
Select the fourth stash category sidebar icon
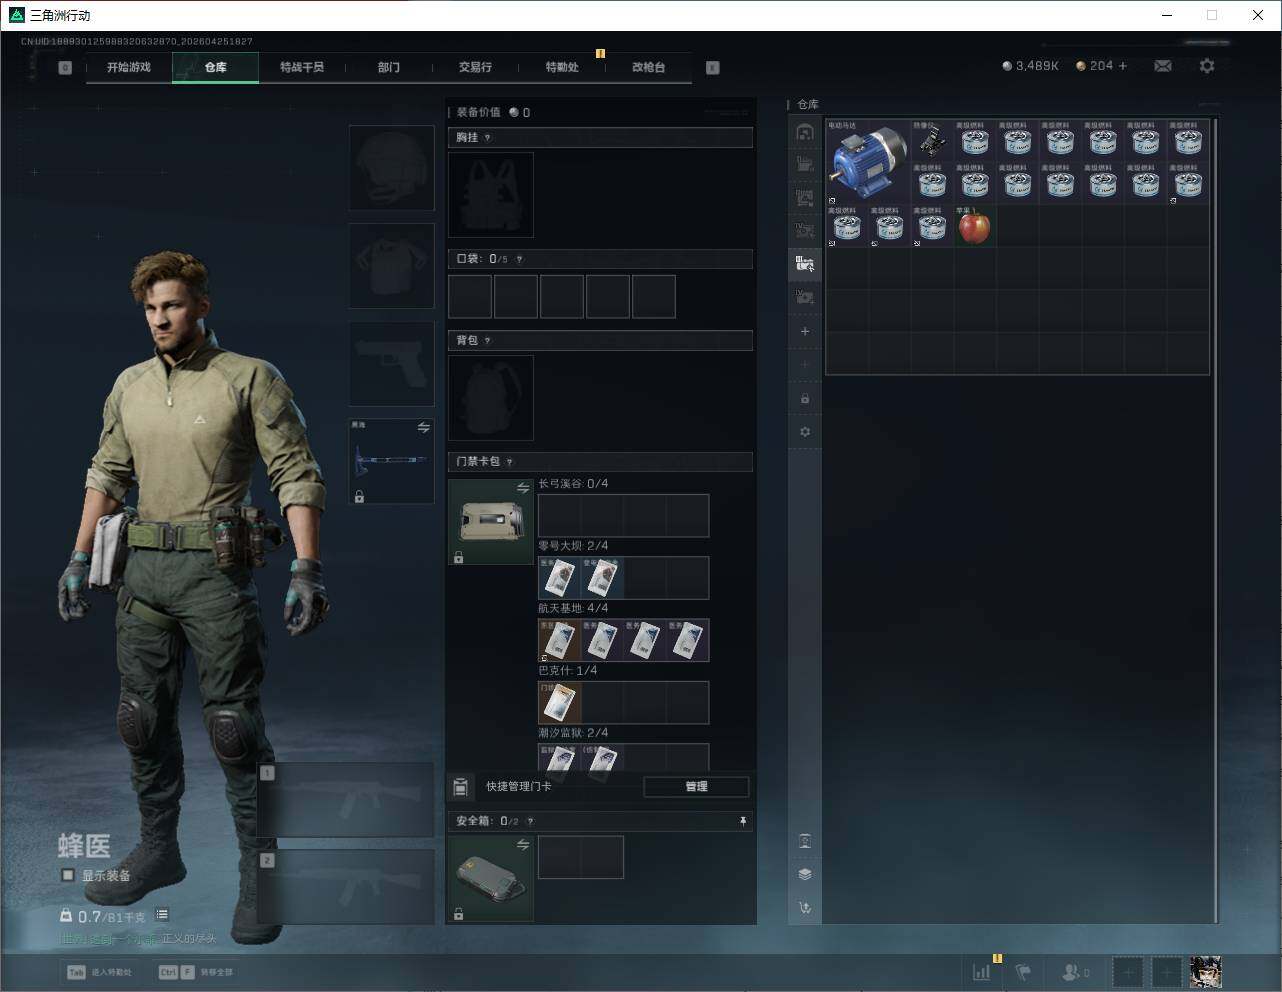(805, 231)
